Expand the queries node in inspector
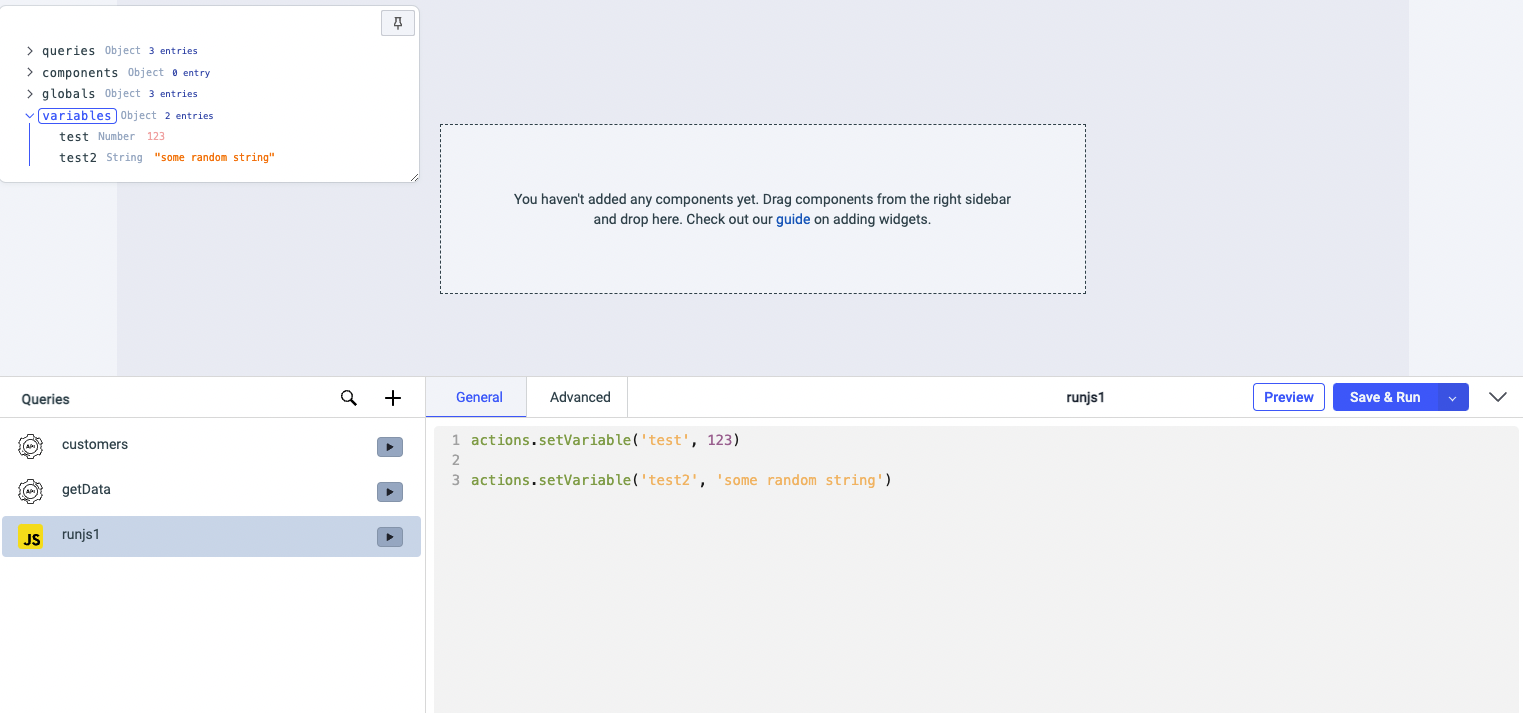Screen dimensions: 1523x713 tap(30, 51)
